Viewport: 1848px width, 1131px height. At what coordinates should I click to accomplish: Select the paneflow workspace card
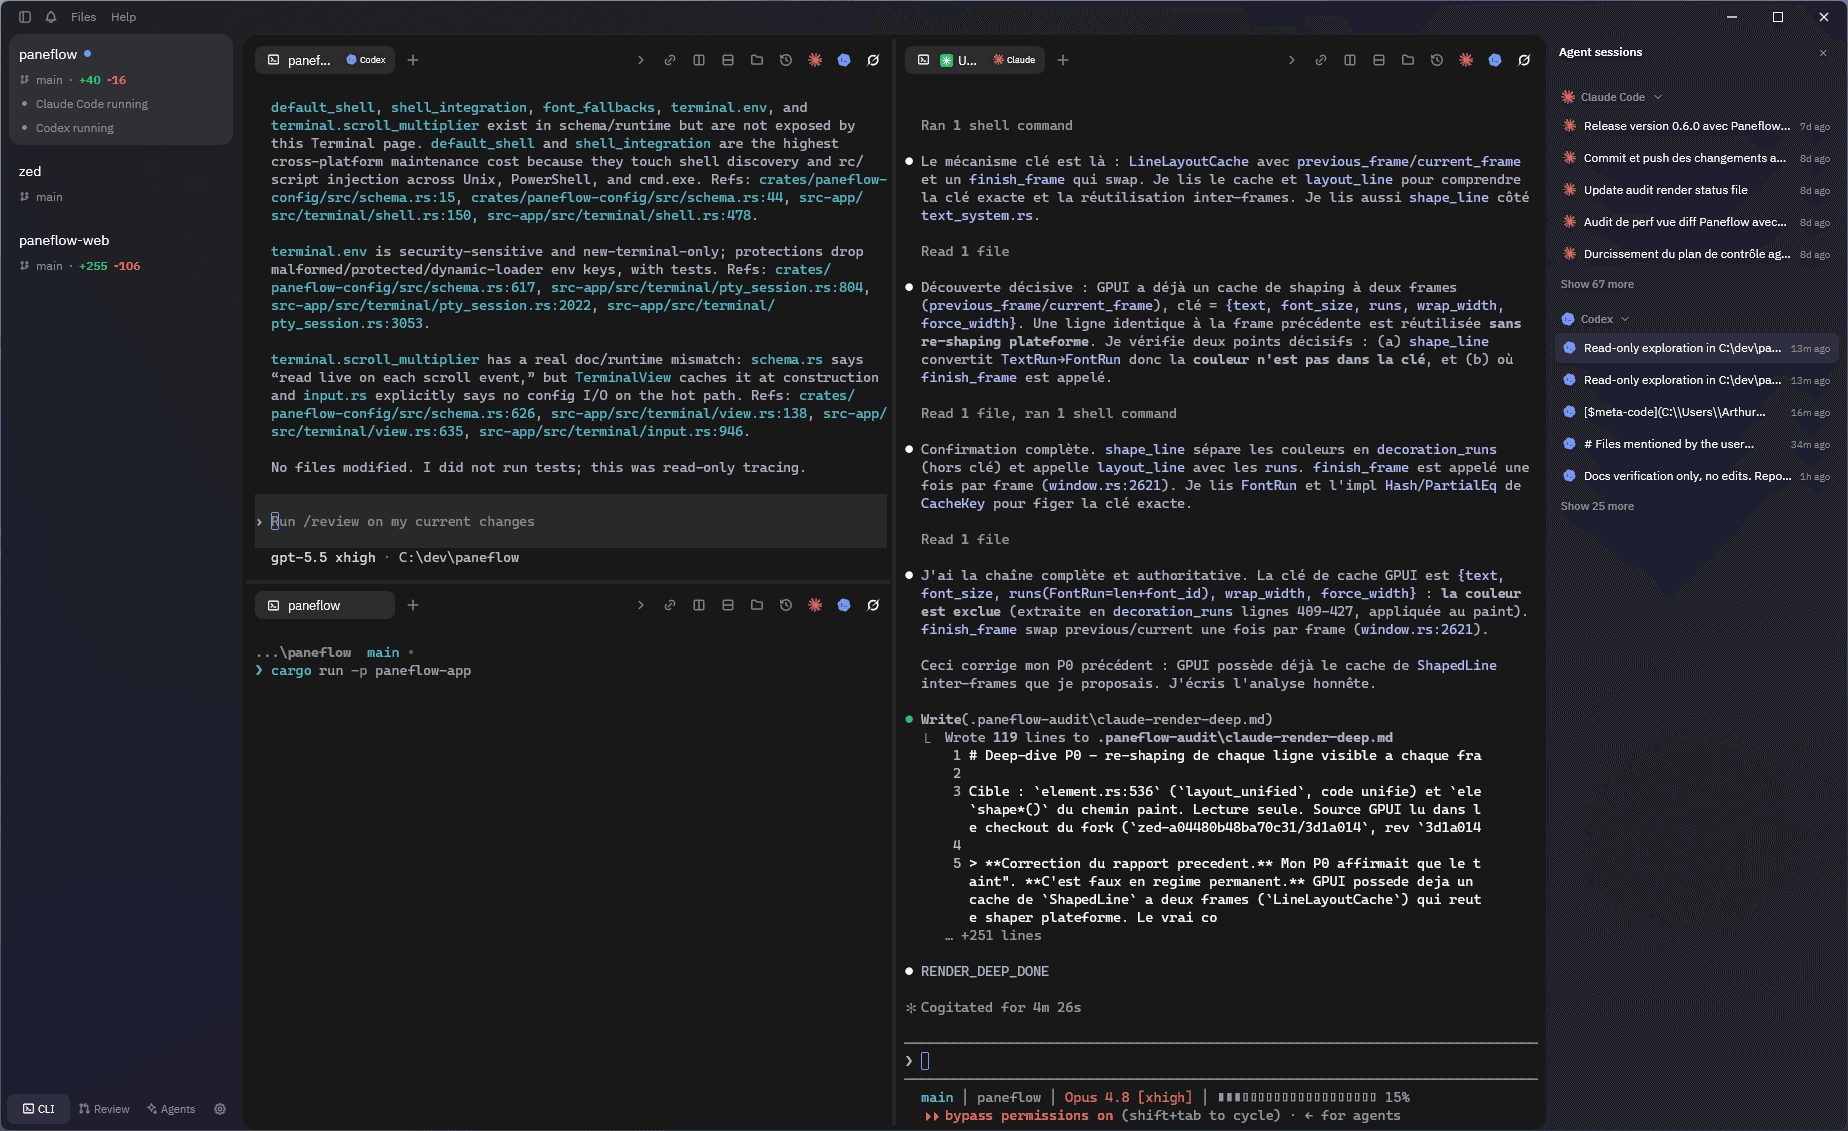tap(121, 90)
